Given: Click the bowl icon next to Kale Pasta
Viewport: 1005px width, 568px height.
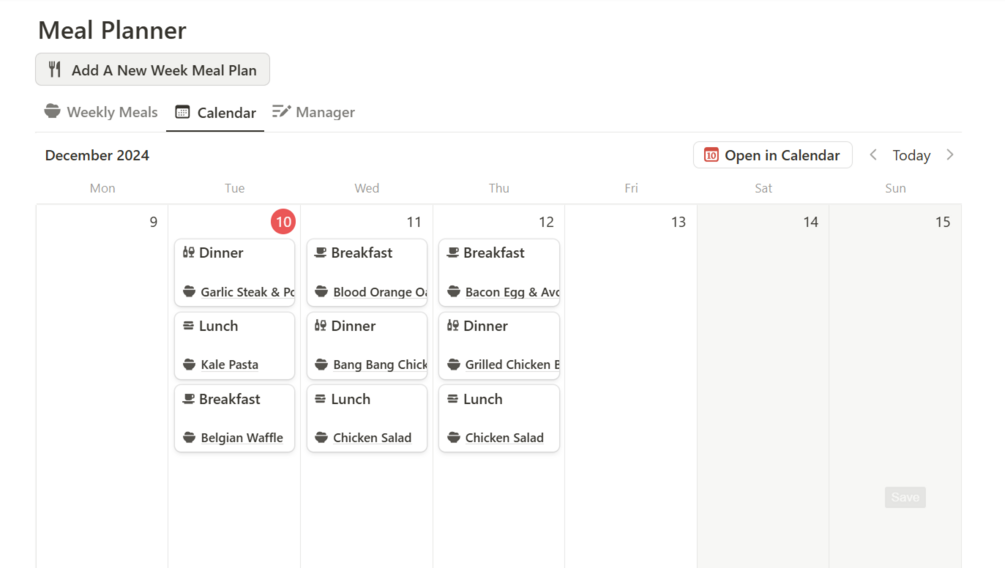Looking at the screenshot, I should (189, 365).
